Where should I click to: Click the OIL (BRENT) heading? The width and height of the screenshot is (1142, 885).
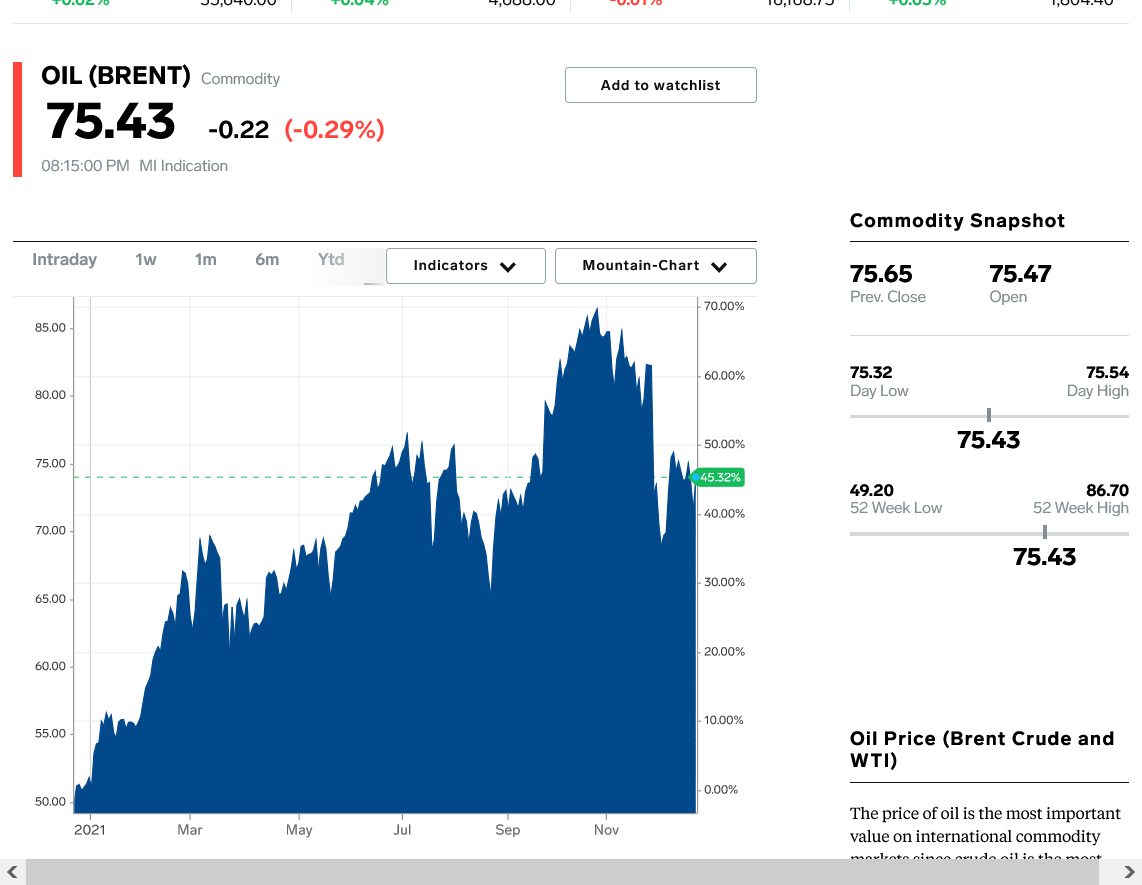tap(116, 76)
